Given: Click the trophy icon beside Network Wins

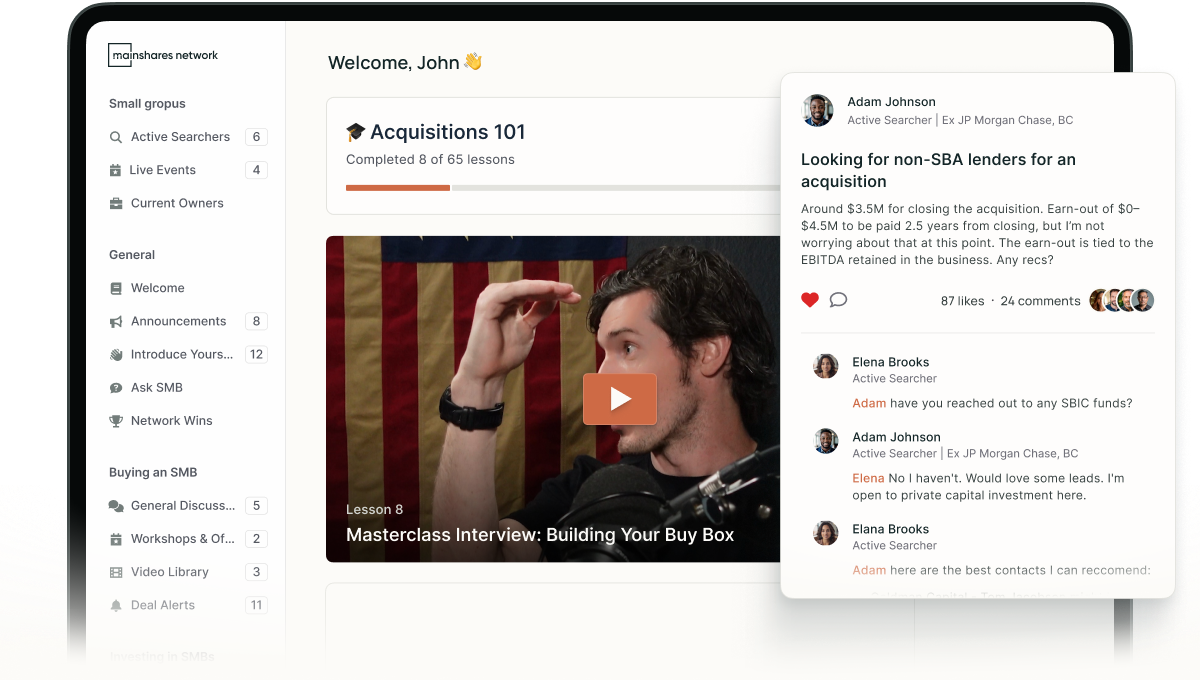Looking at the screenshot, I should point(116,421).
